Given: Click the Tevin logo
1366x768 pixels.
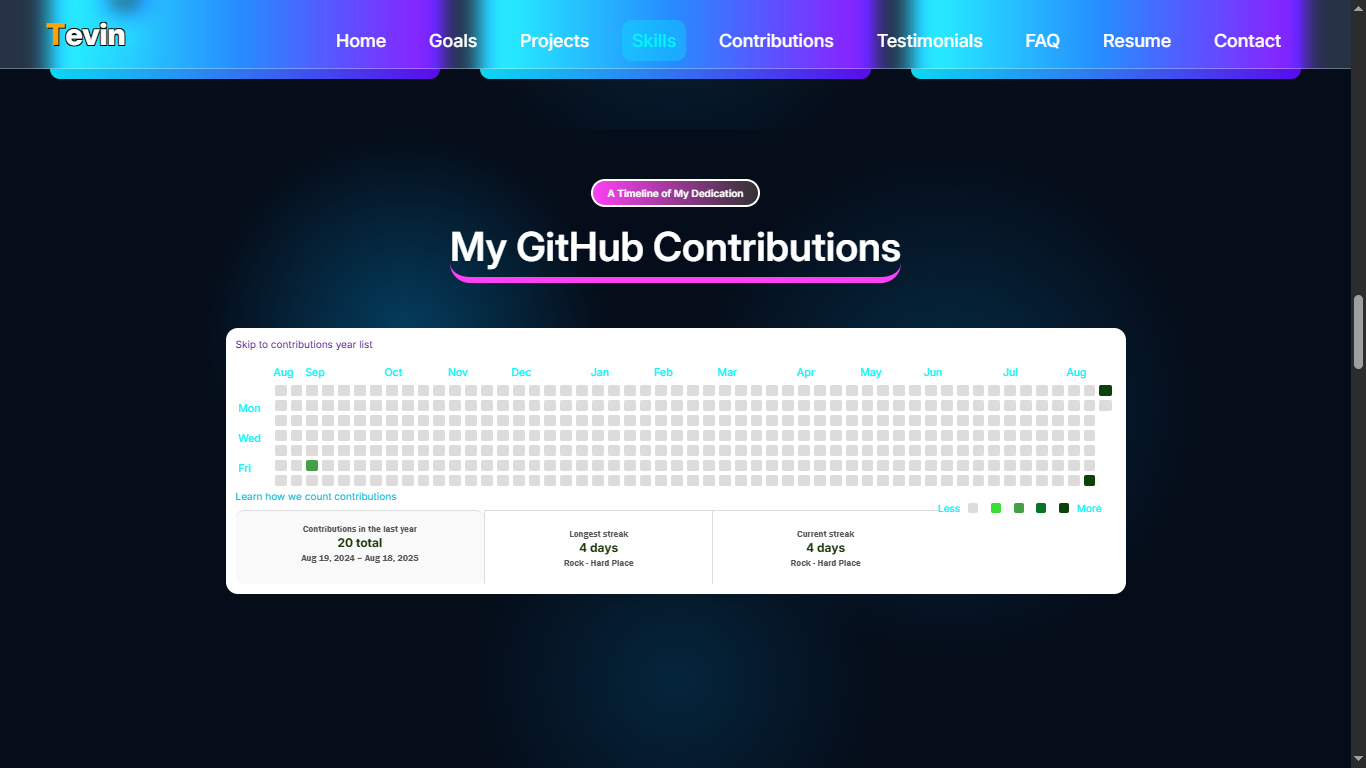Looking at the screenshot, I should (x=86, y=35).
